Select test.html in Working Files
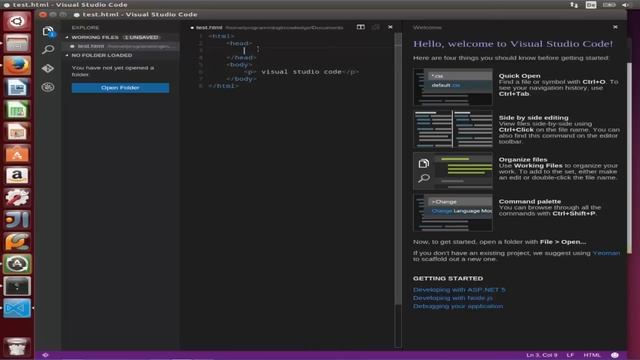Screen dimensions: 640x360 (120, 46)
